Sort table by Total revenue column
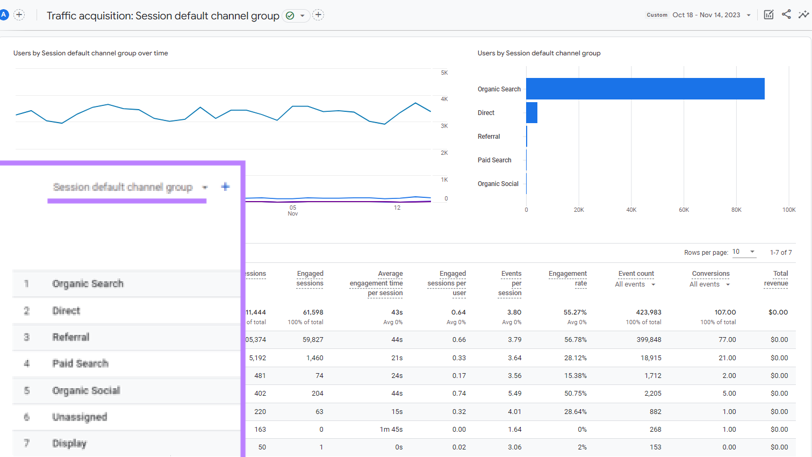The image size is (812, 457). [775, 278]
